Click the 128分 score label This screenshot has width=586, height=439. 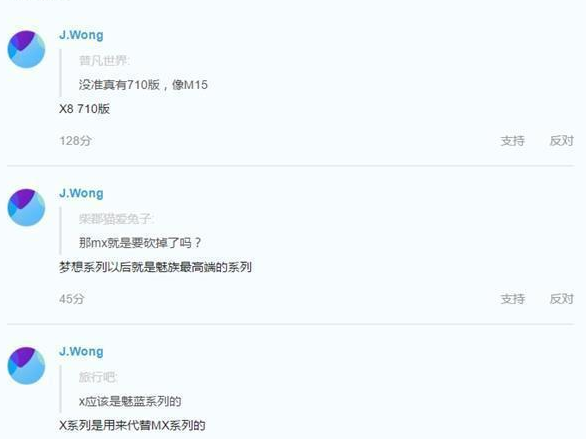[x=75, y=141]
